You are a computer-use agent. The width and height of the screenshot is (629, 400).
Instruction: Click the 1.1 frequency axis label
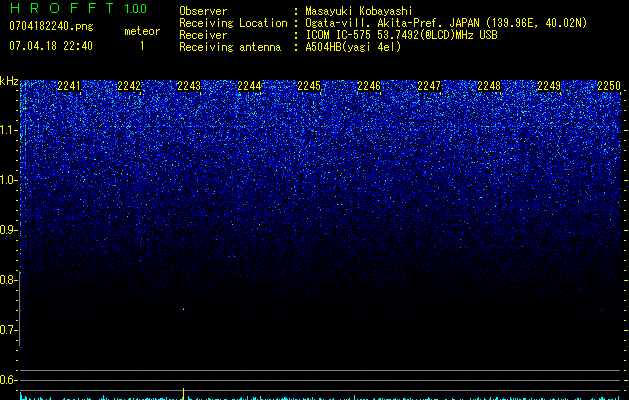(x=8, y=130)
